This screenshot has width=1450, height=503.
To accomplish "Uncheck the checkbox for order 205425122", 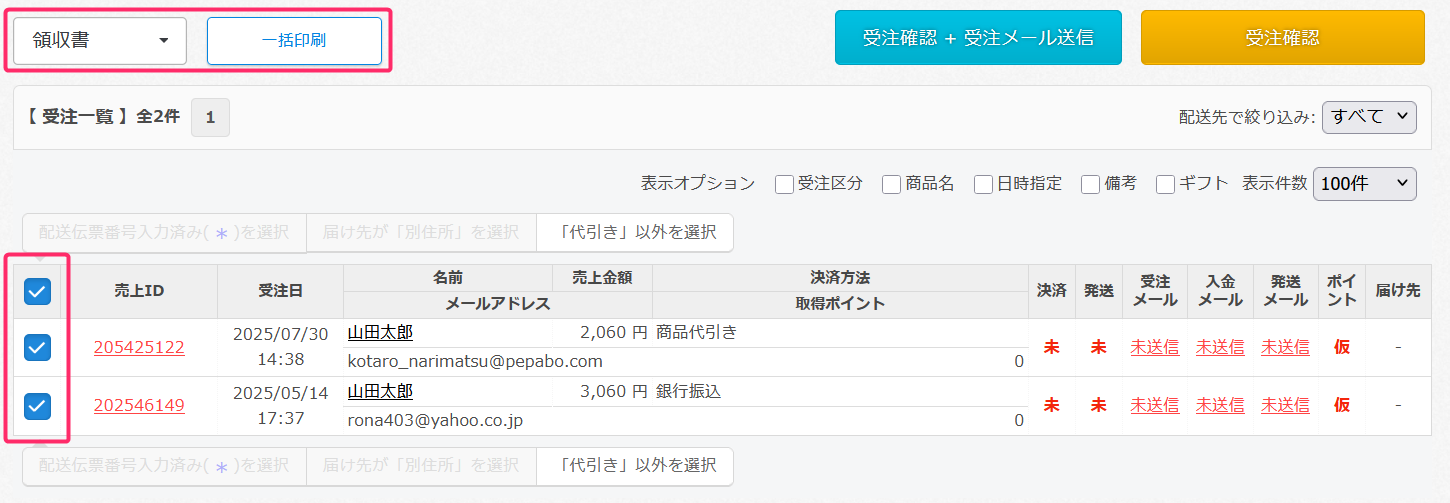I will pos(37,347).
